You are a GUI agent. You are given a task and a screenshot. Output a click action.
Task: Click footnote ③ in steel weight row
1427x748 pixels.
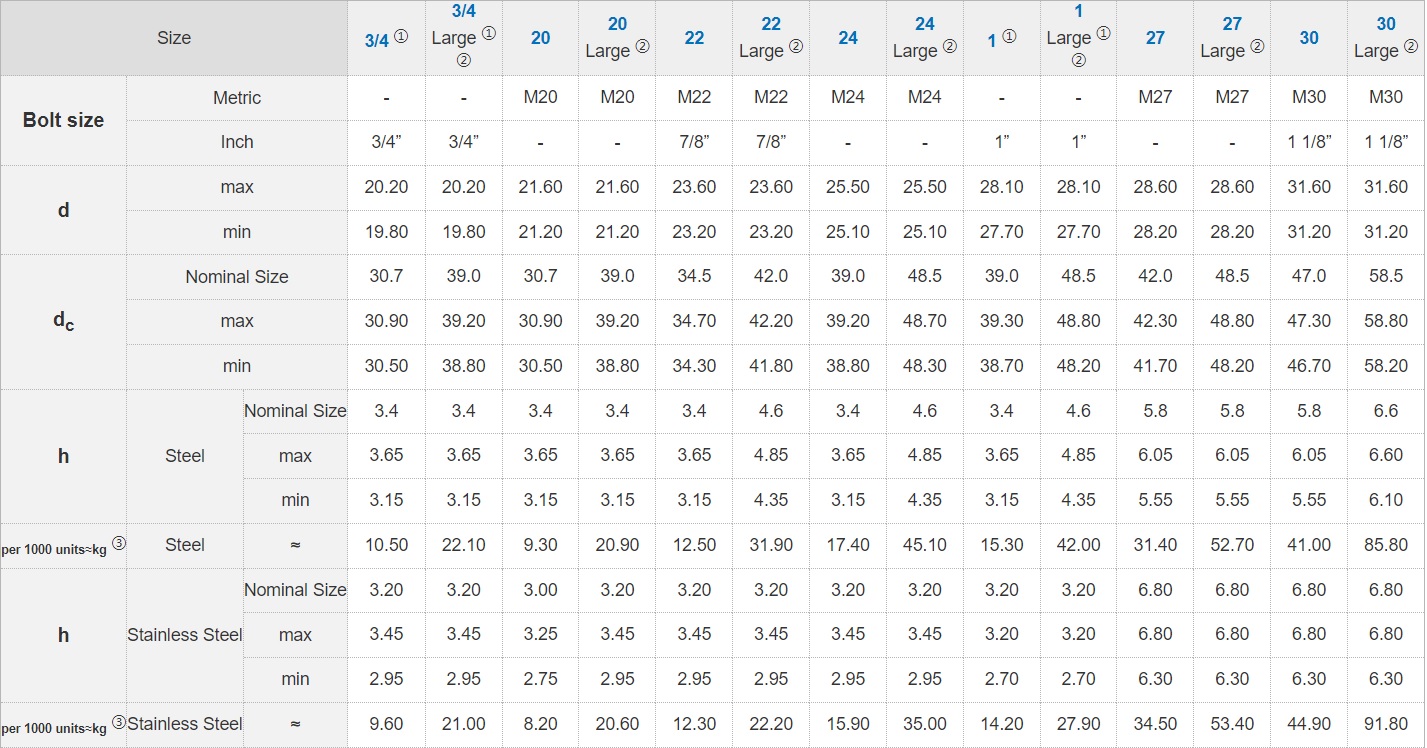(x=119, y=543)
